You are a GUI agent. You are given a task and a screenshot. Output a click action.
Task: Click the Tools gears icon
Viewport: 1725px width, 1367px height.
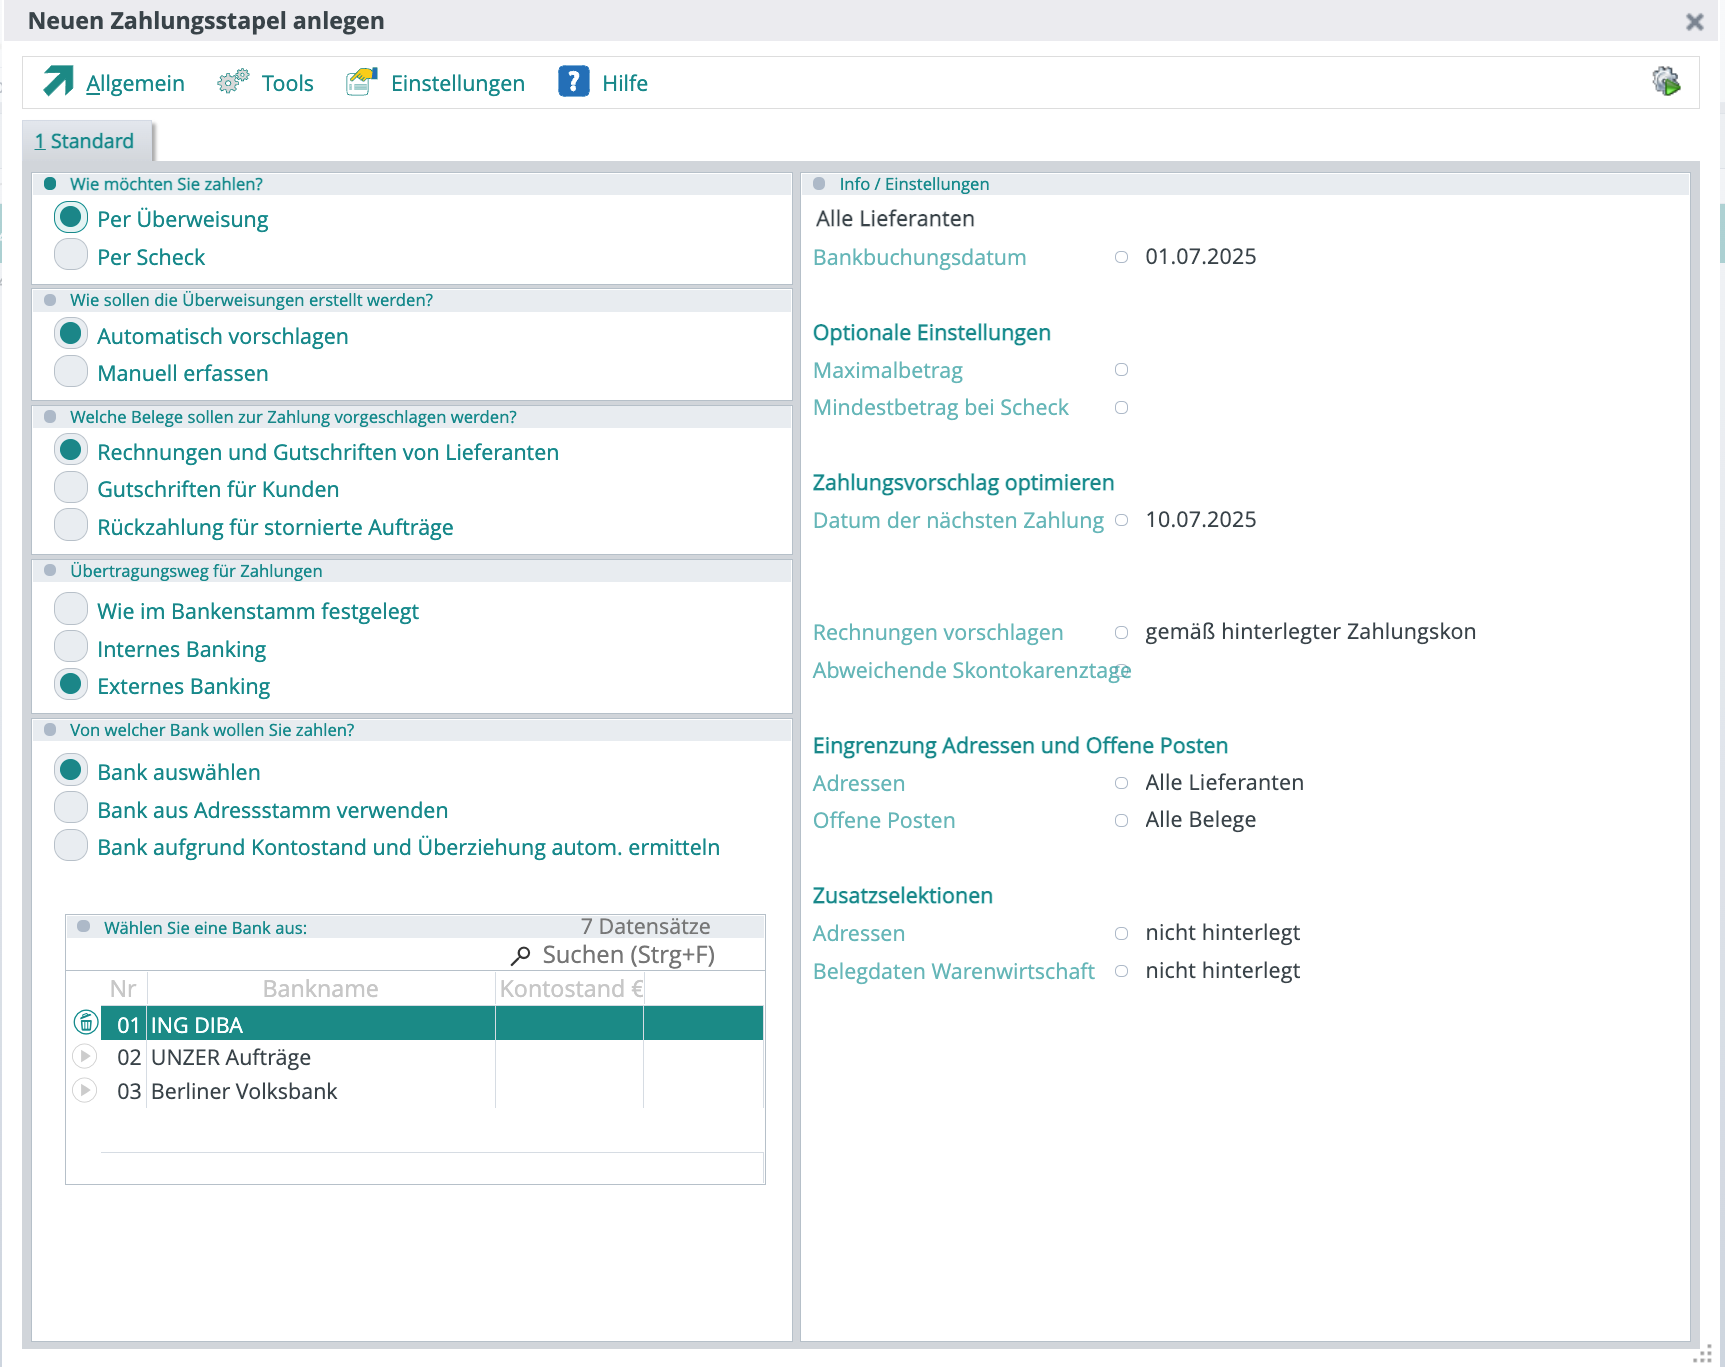pyautogui.click(x=233, y=82)
